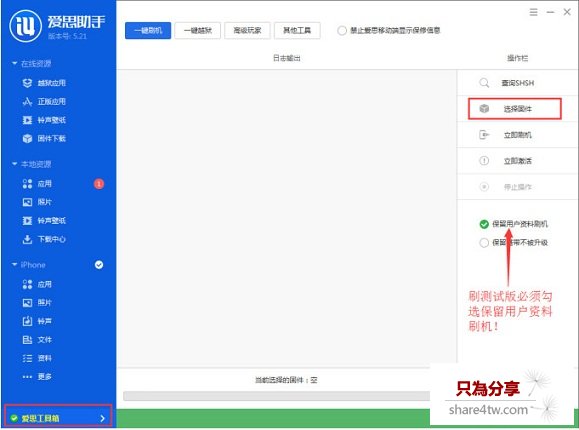Screen dimensions: 579x430
Task: Open 固件下载 in the sidebar
Action: (44, 138)
